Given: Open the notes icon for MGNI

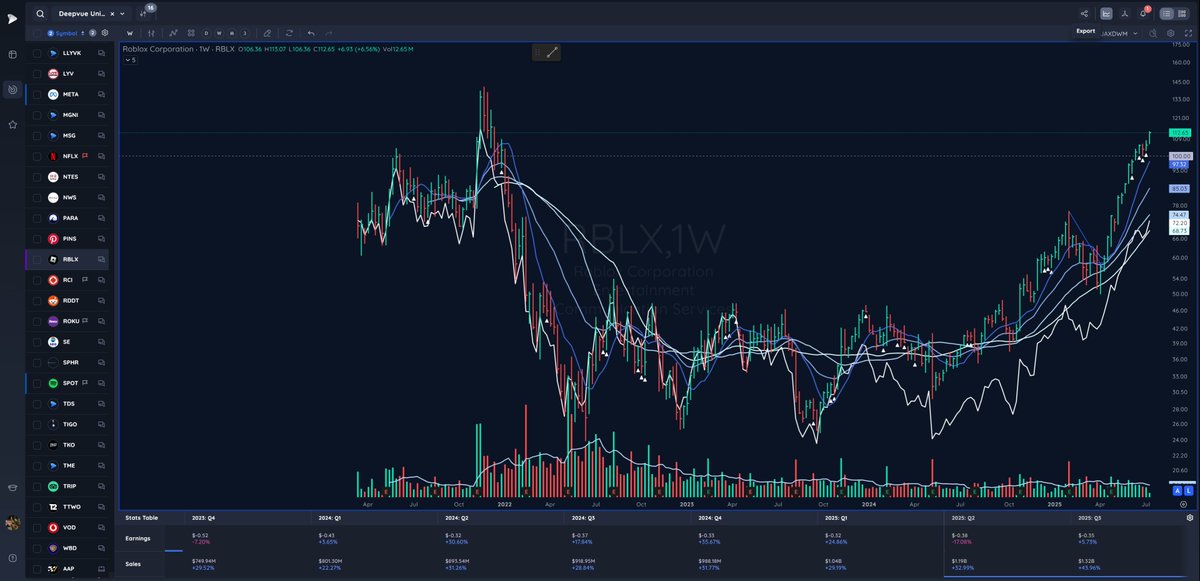Looking at the screenshot, I should (x=101, y=115).
